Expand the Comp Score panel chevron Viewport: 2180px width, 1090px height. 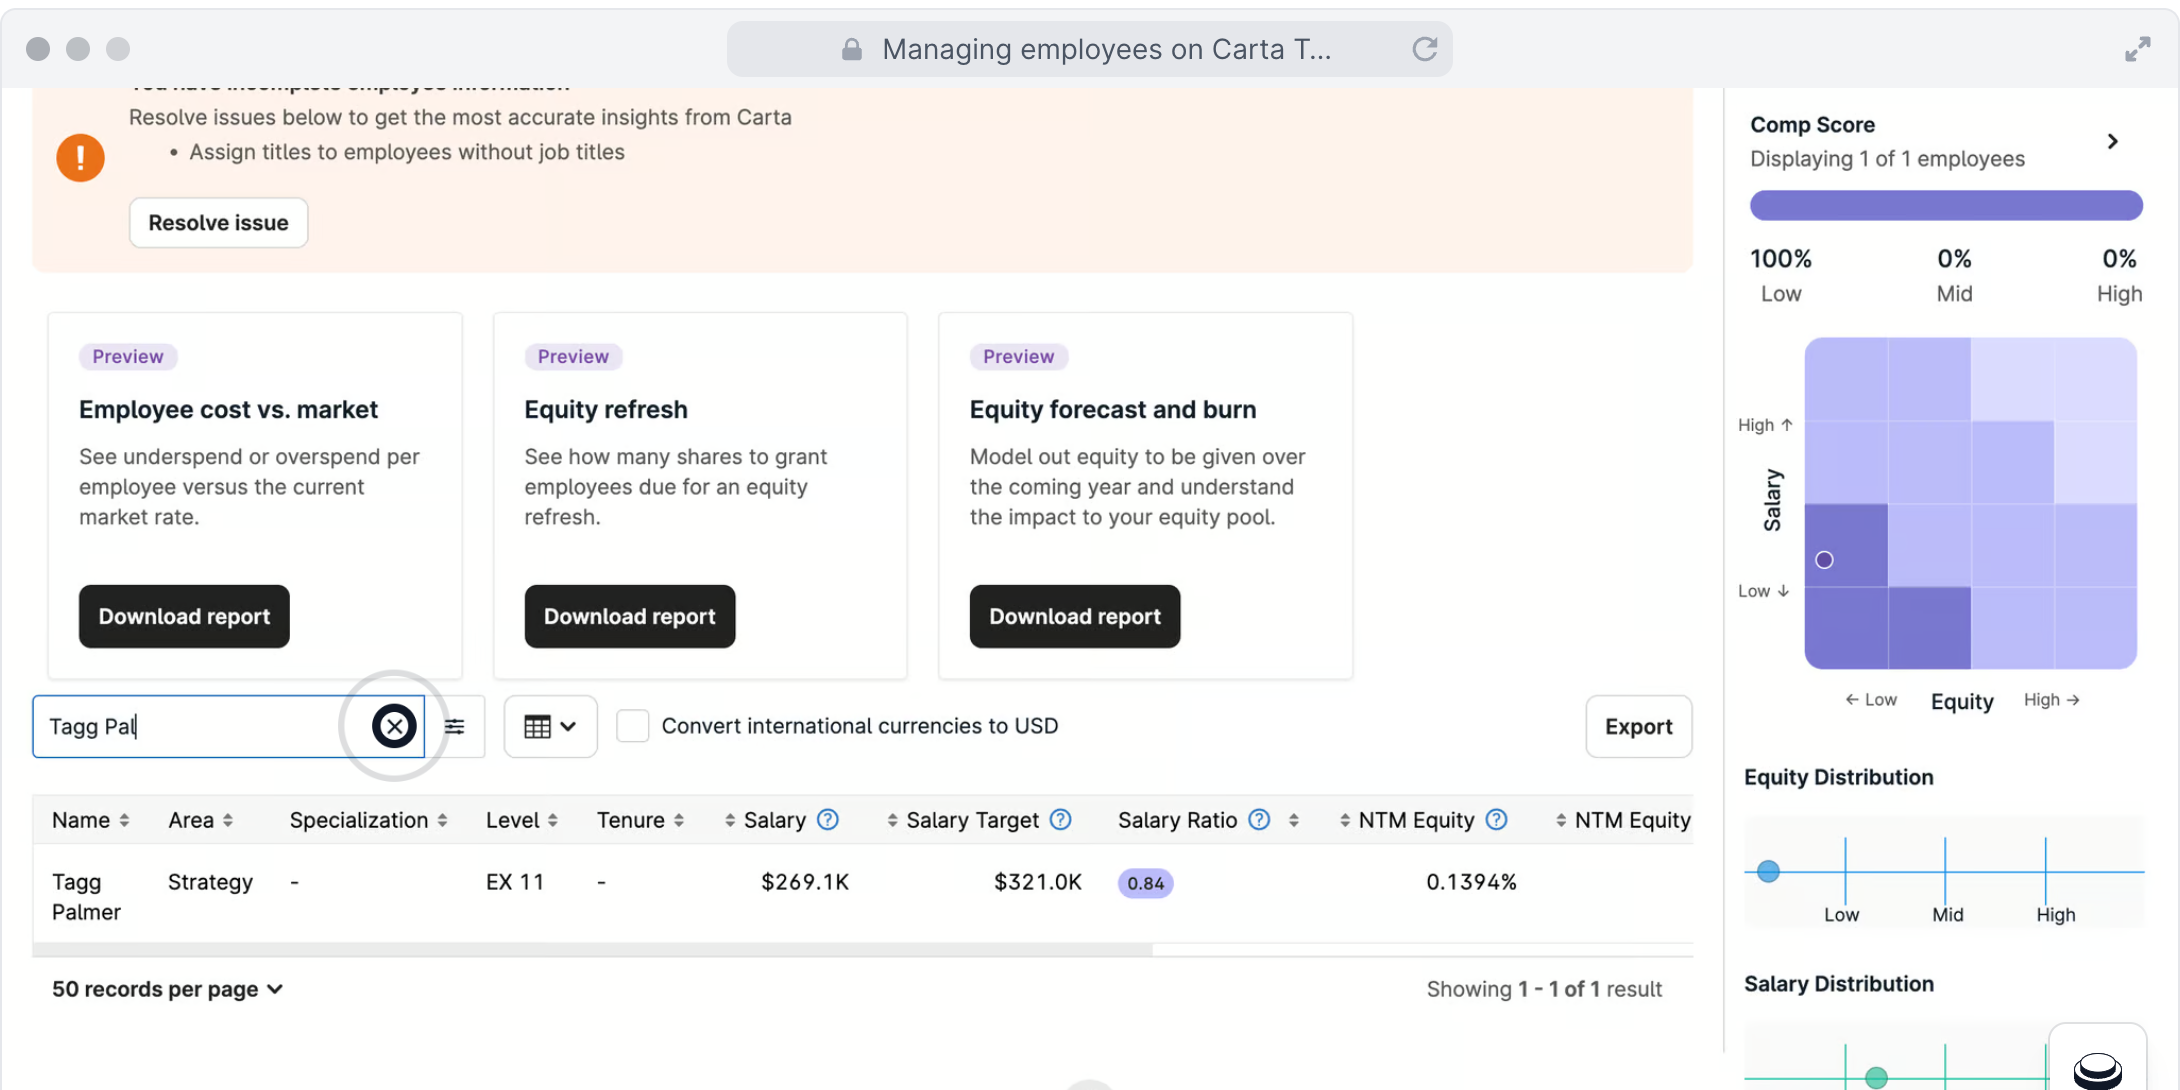point(2112,142)
